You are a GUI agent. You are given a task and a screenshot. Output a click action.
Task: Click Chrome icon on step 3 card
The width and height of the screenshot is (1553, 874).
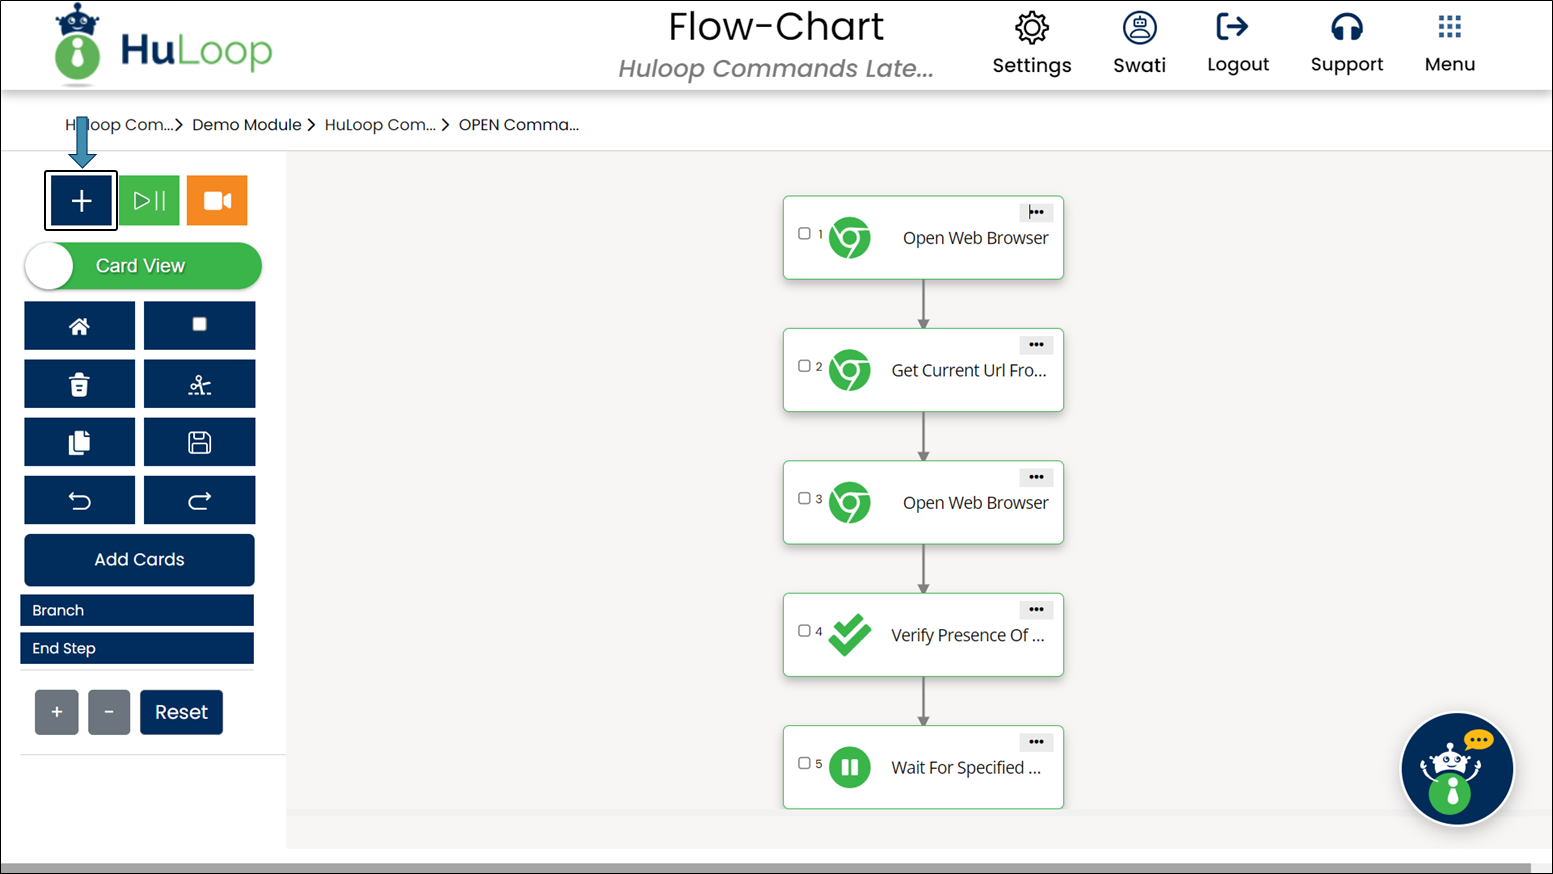pos(850,503)
